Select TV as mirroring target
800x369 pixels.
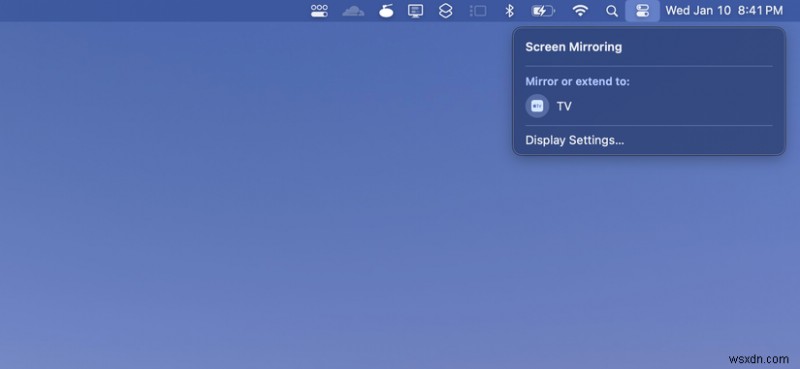click(648, 106)
